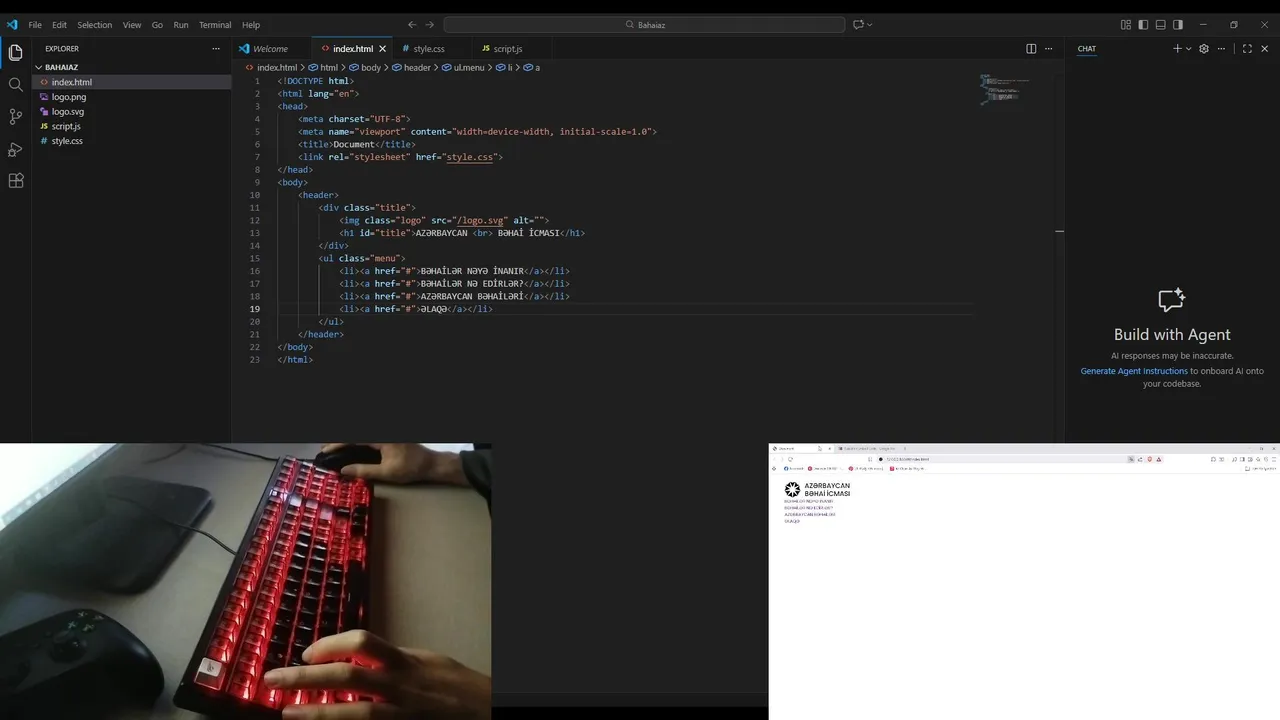Open Explorer Views and More Actions menu
Image resolution: width=1280 pixels, height=720 pixels.
pos(216,48)
